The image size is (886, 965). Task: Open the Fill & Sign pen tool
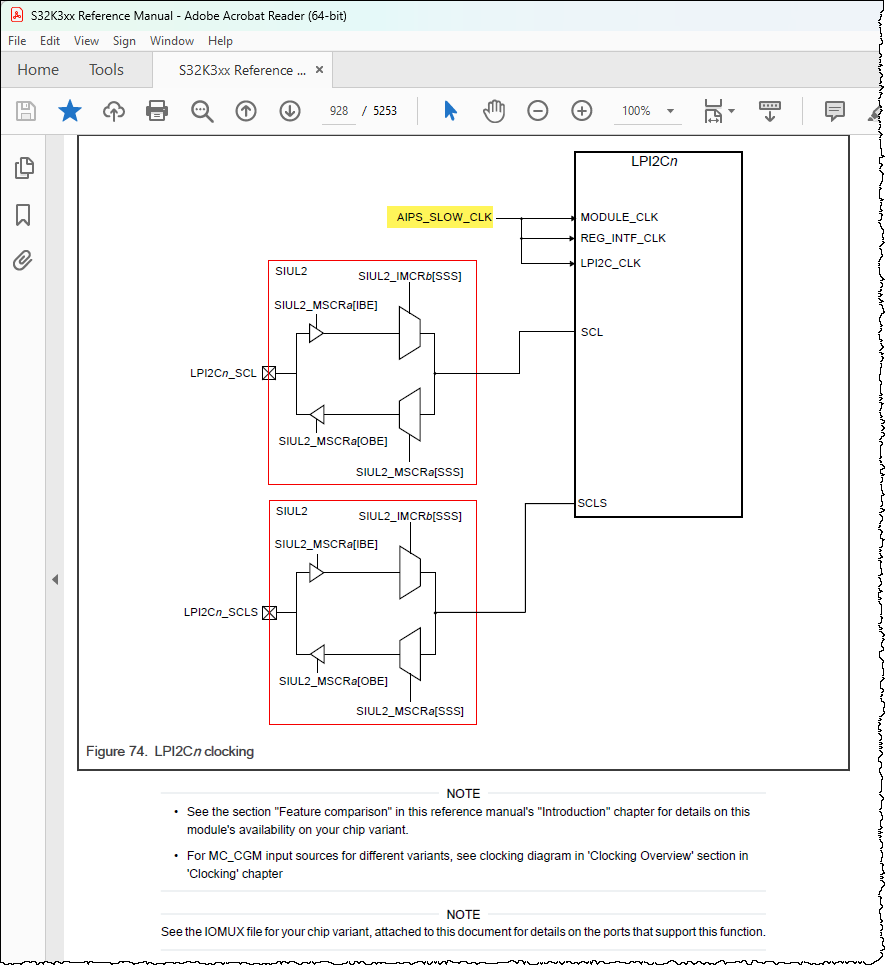pyautogui.click(x=872, y=115)
